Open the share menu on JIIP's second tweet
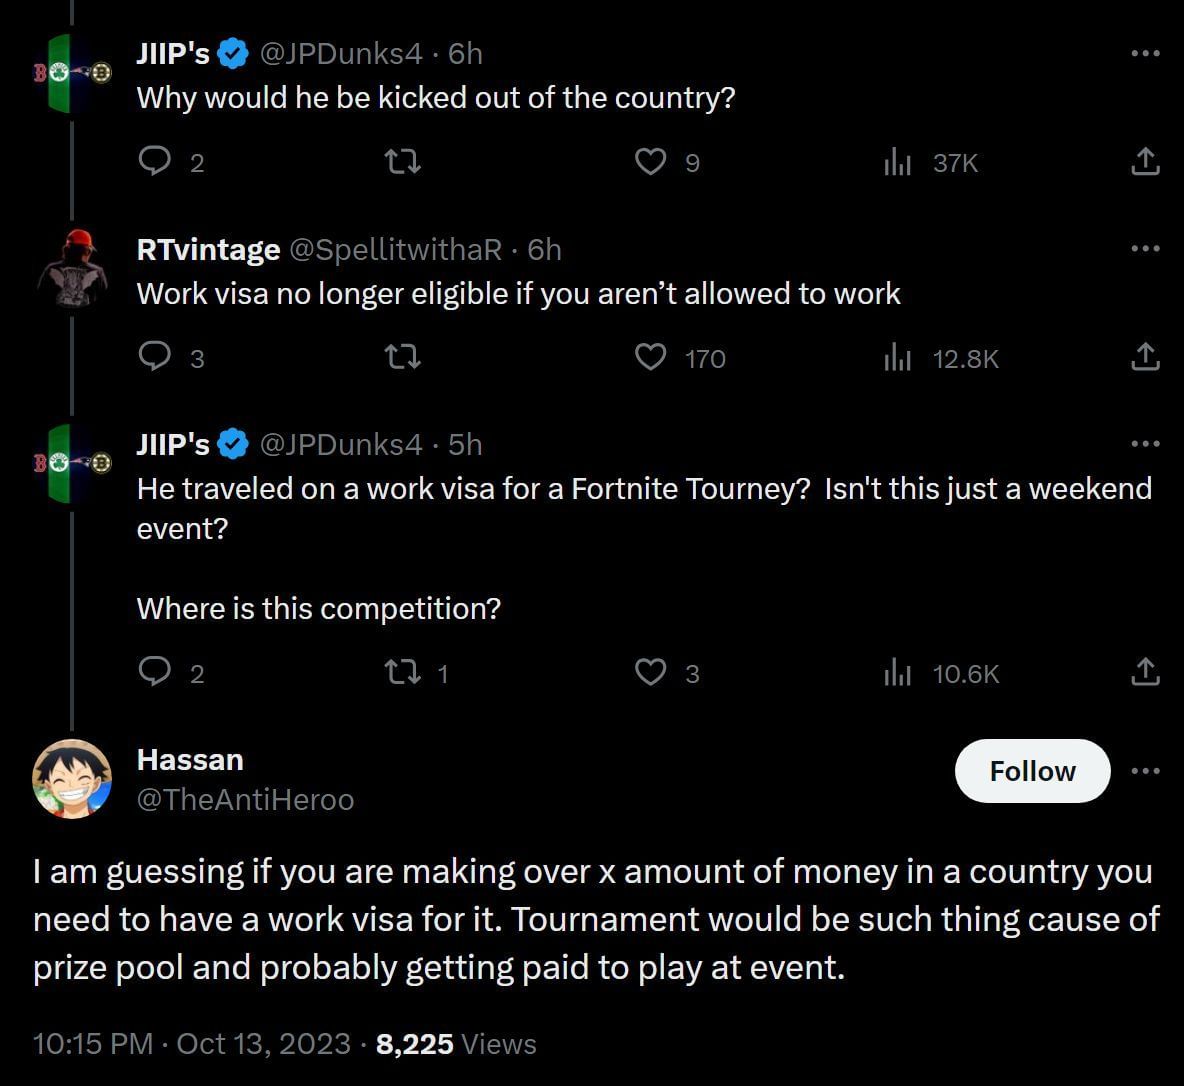The width and height of the screenshot is (1184, 1086). coord(1145,673)
